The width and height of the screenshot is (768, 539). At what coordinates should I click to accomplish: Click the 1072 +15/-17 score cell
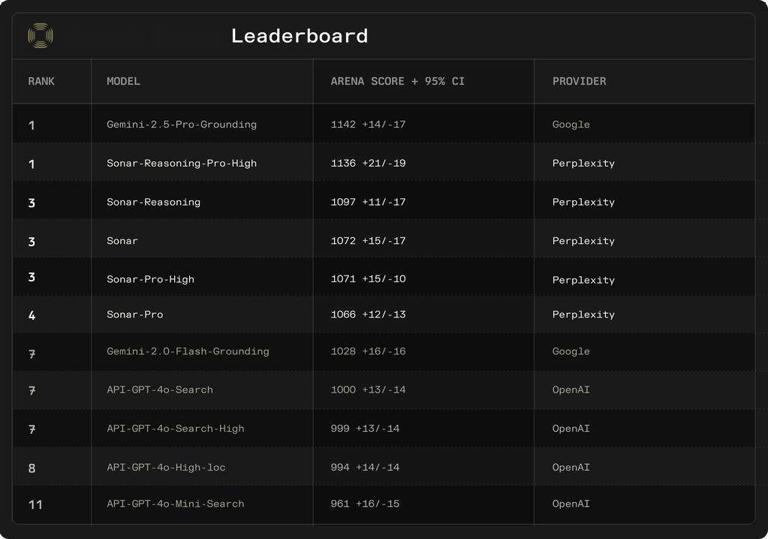point(368,241)
